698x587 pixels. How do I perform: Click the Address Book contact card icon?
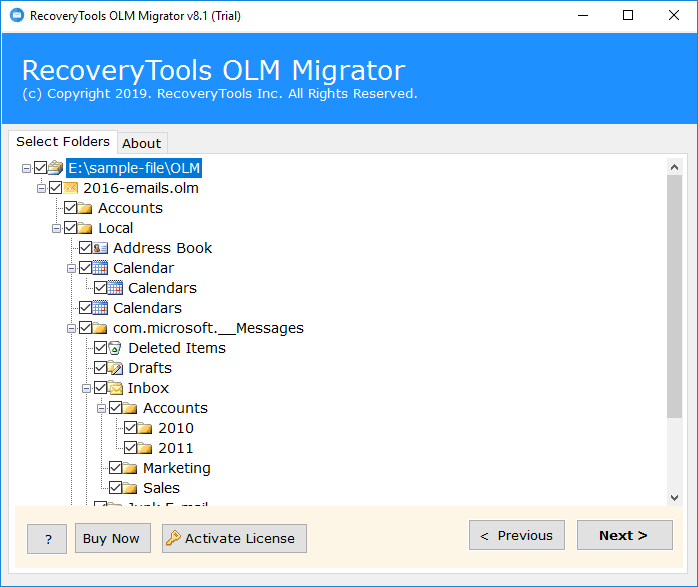tap(100, 248)
